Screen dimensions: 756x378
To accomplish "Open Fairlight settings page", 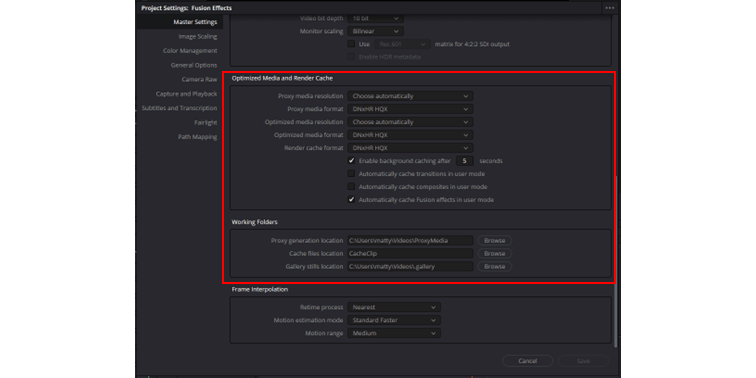I will tap(206, 122).
